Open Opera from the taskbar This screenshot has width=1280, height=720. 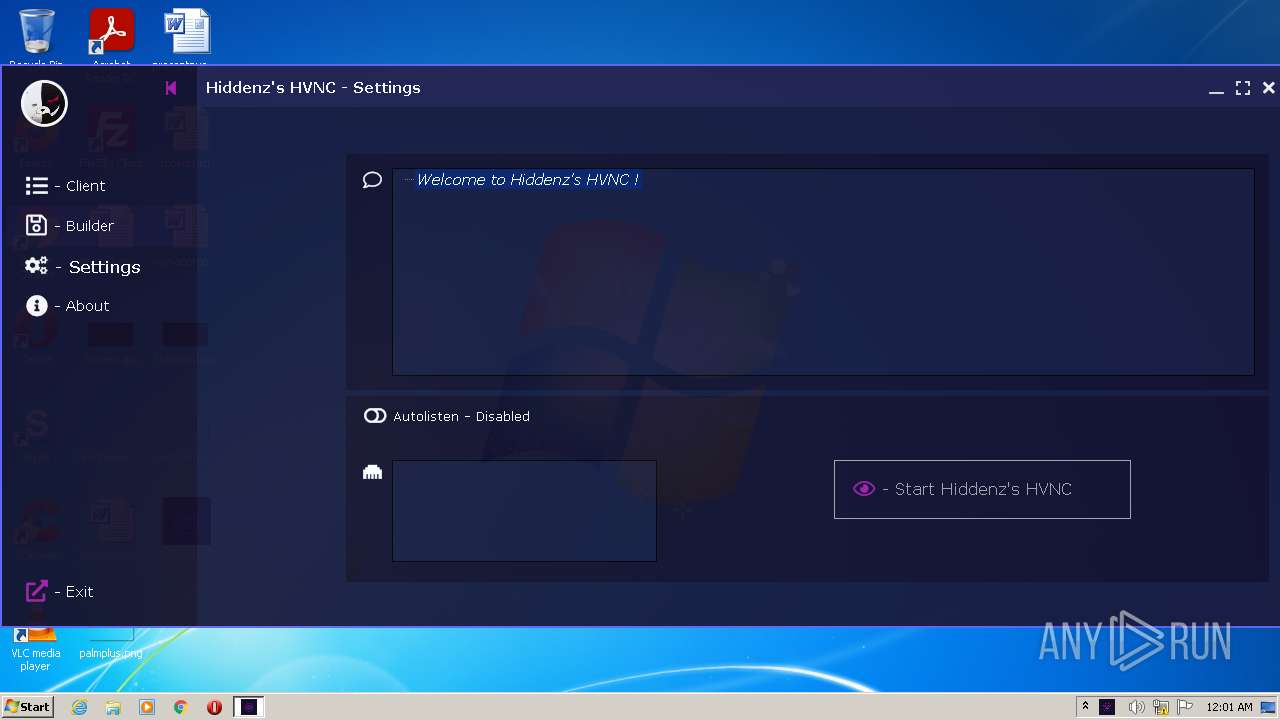(214, 707)
